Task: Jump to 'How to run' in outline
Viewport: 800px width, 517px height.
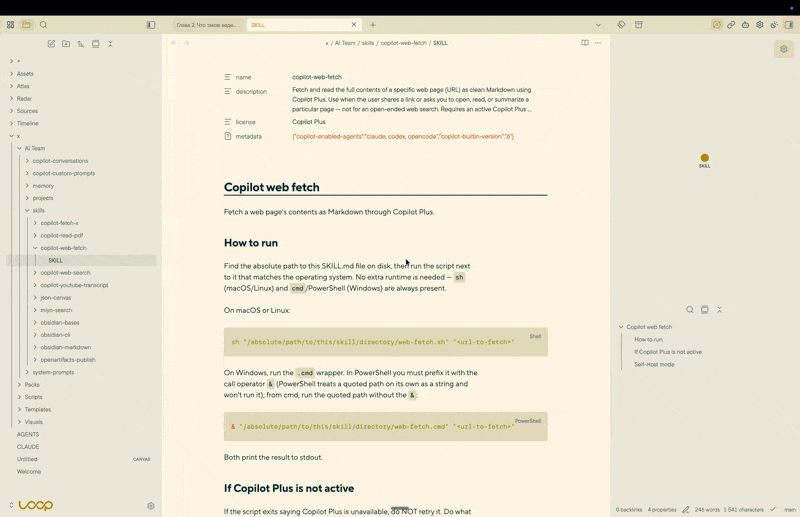Action: tap(648, 339)
